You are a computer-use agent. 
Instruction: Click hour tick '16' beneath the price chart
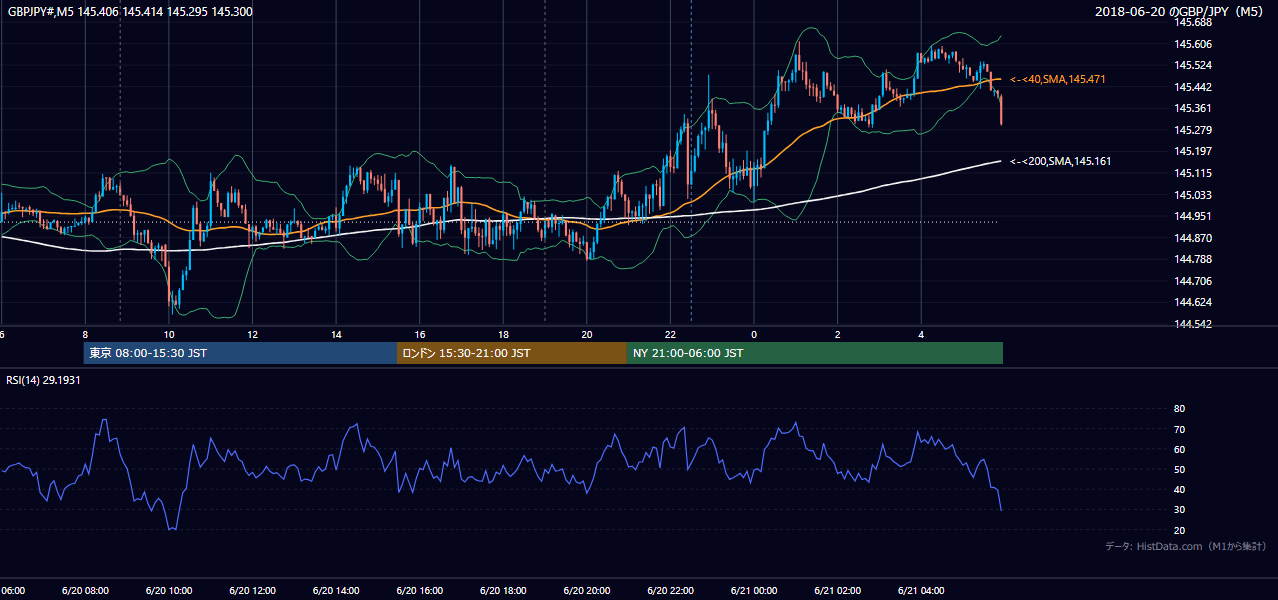(x=420, y=335)
